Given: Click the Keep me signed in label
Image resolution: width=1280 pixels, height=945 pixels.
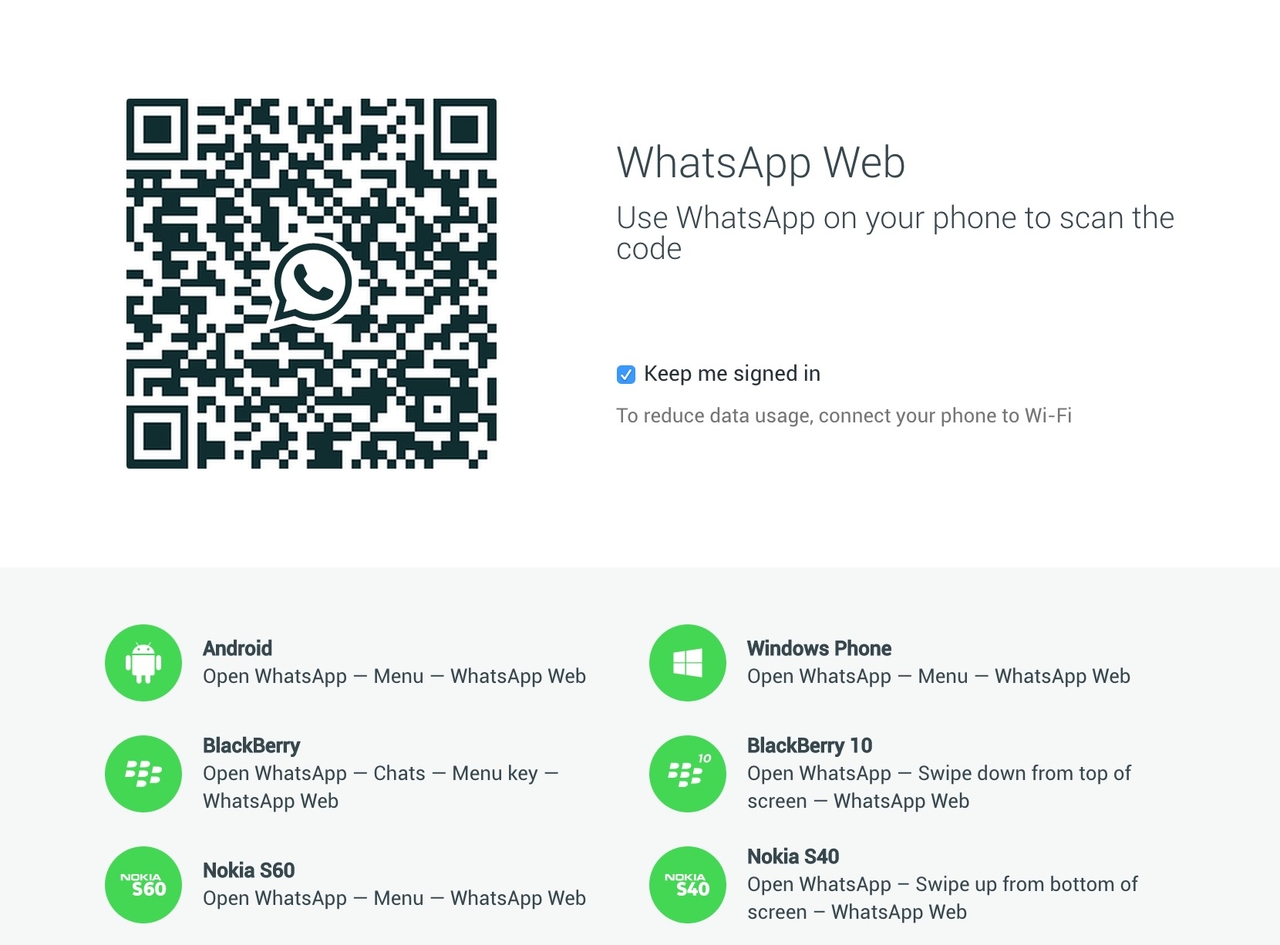Looking at the screenshot, I should click(x=732, y=374).
